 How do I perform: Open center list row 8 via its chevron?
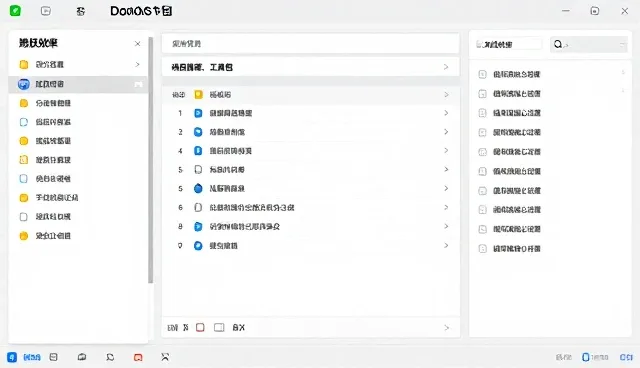point(446,226)
